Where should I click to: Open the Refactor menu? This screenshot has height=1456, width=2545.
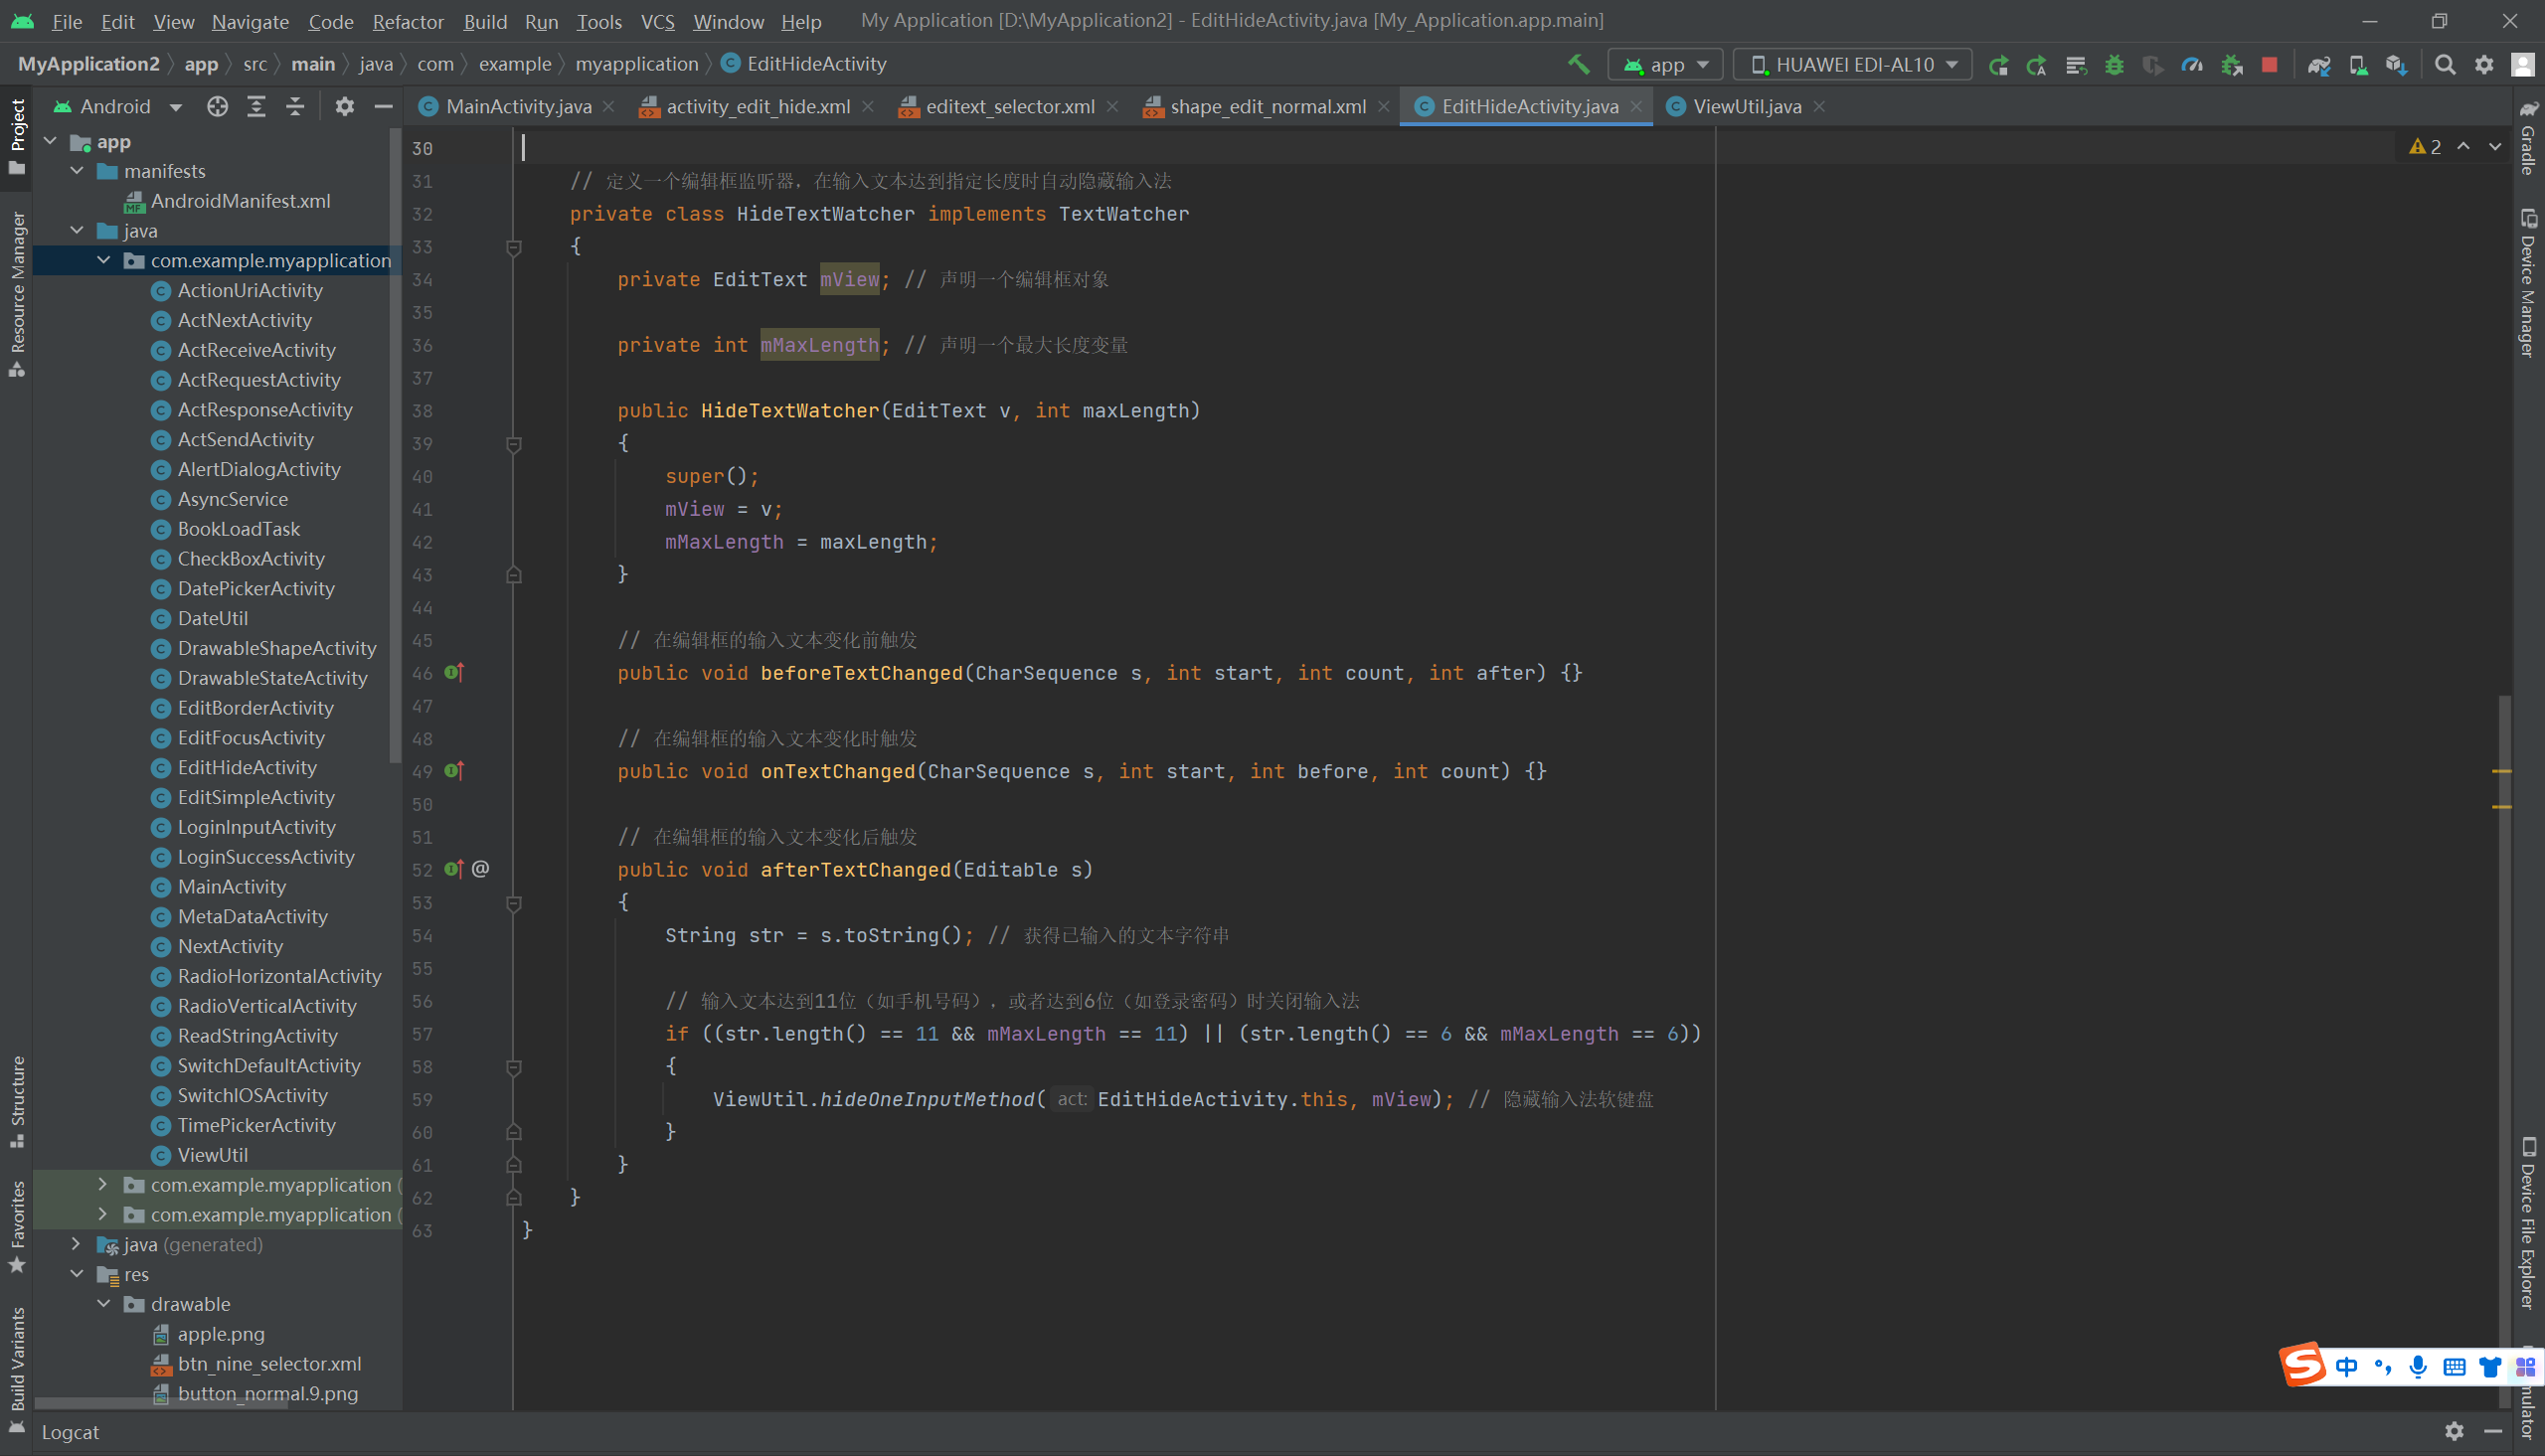[407, 21]
